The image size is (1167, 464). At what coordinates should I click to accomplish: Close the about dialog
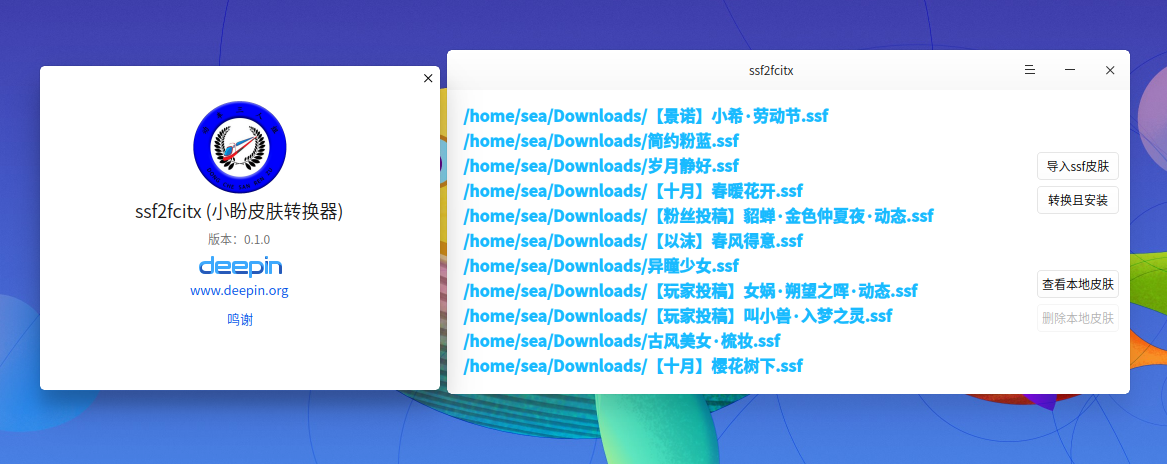[x=428, y=78]
